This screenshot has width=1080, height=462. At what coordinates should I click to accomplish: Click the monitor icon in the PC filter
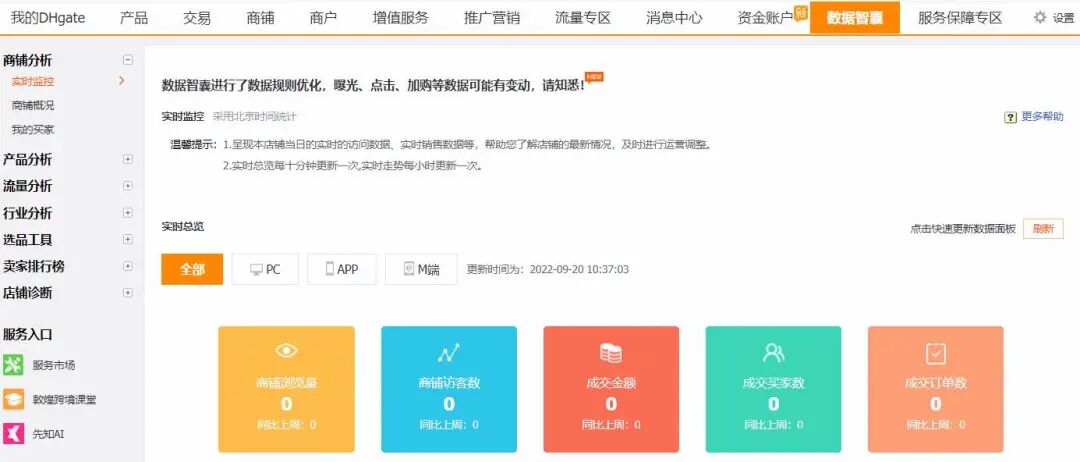pyautogui.click(x=256, y=270)
